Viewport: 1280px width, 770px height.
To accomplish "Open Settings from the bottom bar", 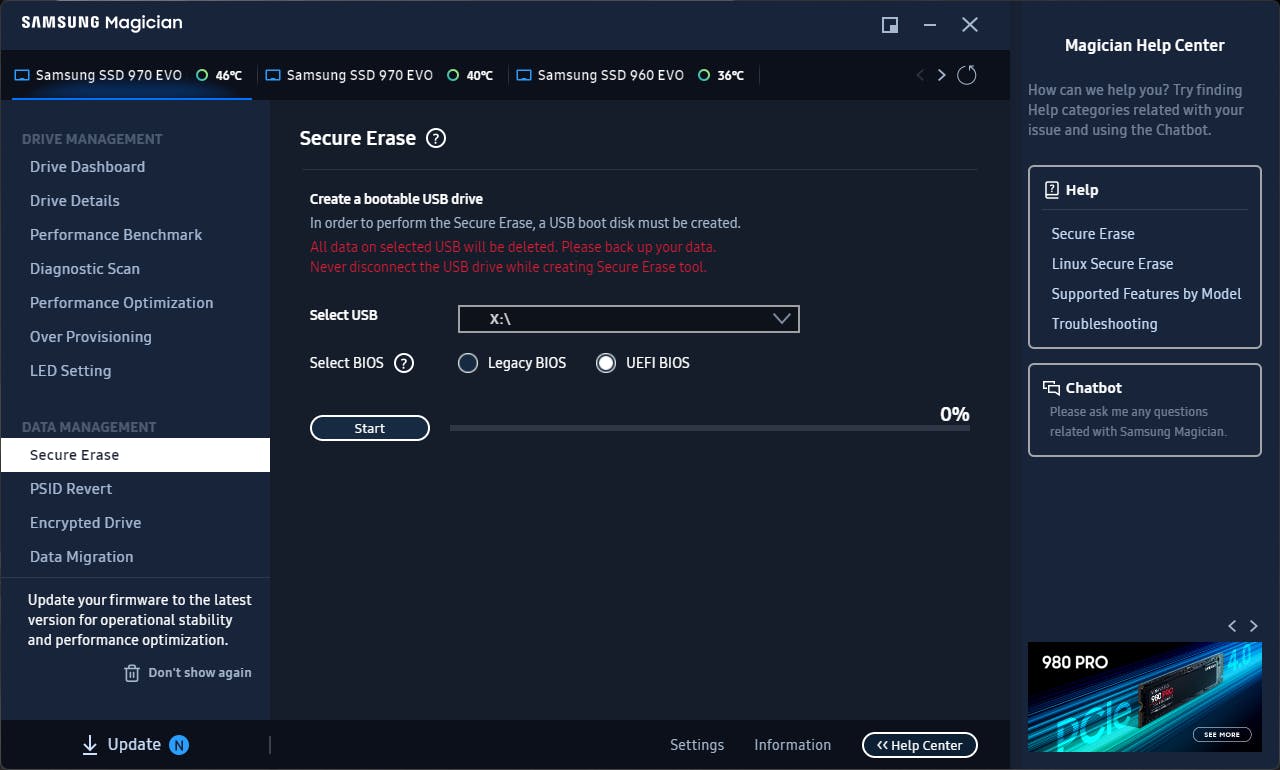I will tap(697, 745).
